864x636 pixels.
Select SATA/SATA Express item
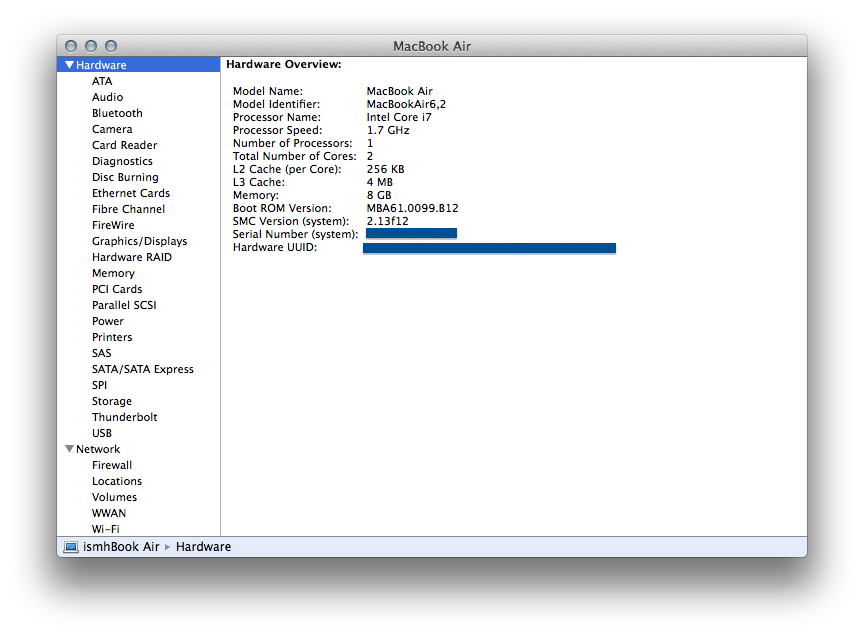coord(143,369)
